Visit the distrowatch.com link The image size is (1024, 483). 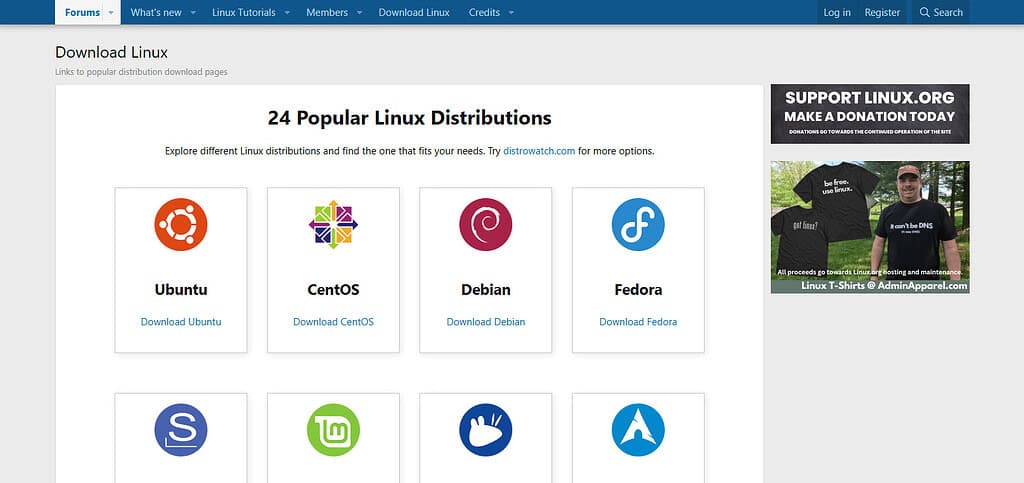point(539,151)
